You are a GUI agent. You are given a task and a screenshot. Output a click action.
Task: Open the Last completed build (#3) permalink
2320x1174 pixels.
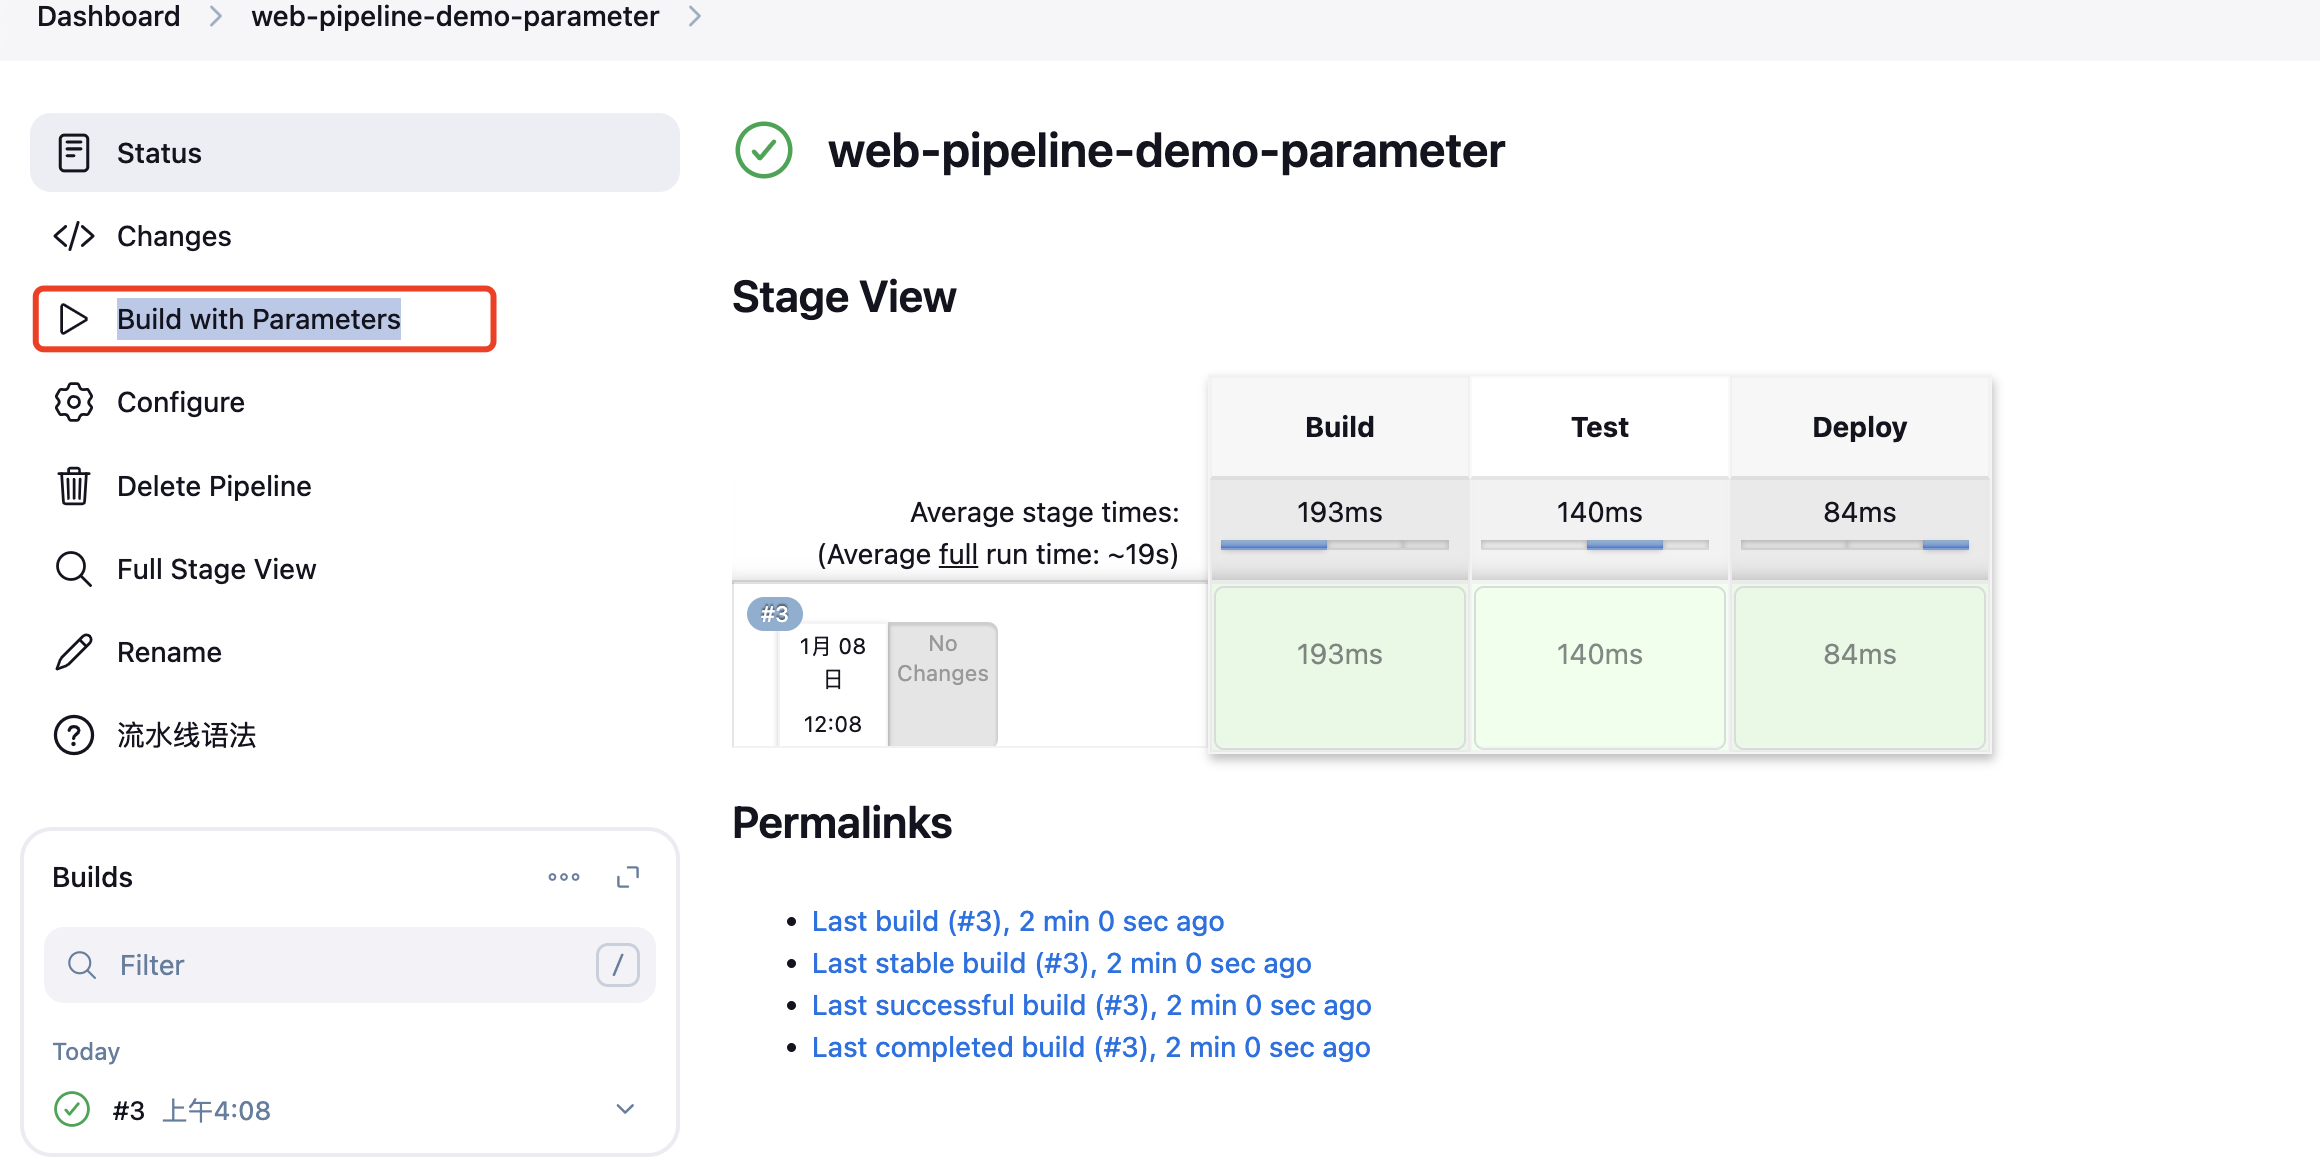[1091, 1047]
